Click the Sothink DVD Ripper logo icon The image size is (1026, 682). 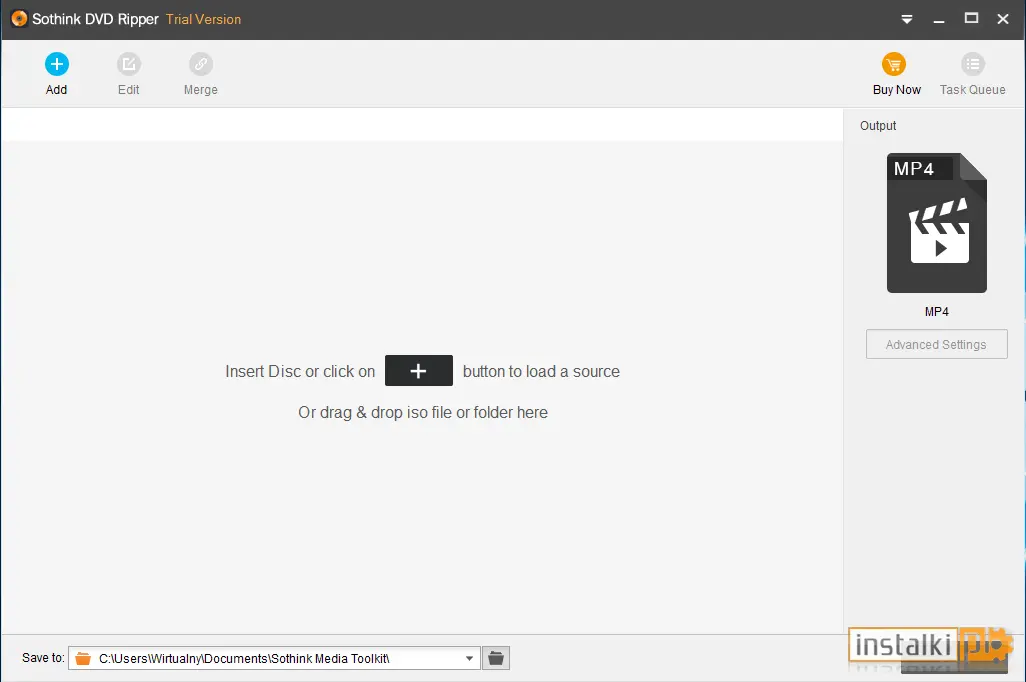click(x=20, y=19)
